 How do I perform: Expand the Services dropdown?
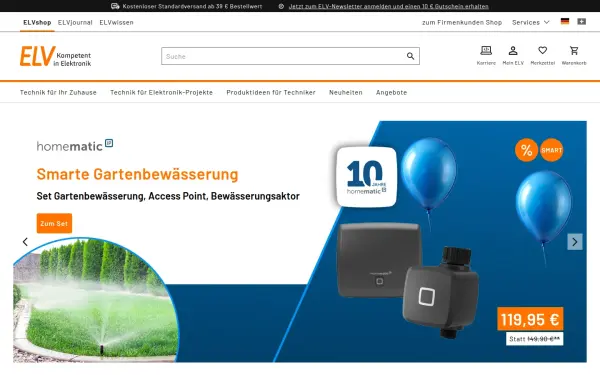click(531, 23)
